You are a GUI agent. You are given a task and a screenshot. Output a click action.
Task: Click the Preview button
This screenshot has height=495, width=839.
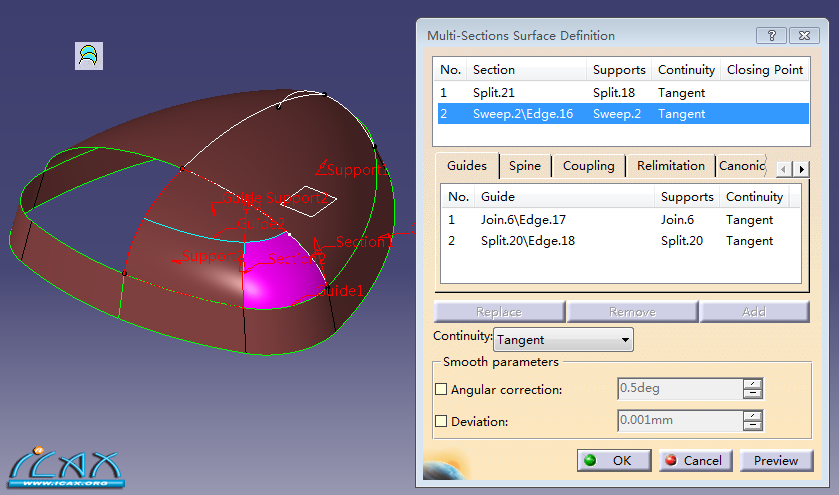click(776, 460)
